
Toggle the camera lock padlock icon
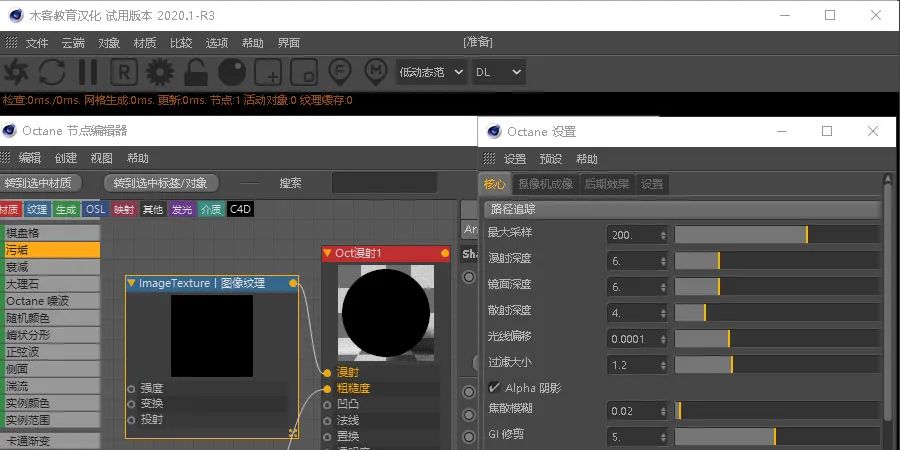[x=196, y=72]
